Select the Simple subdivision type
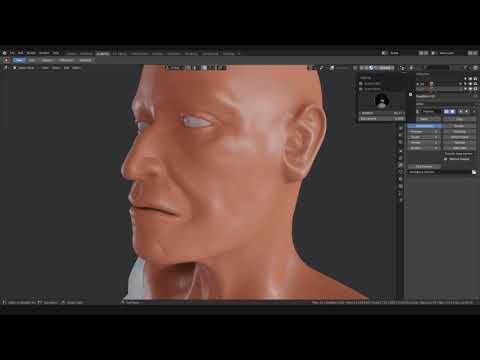This screenshot has height=360, width=480. pos(459,126)
